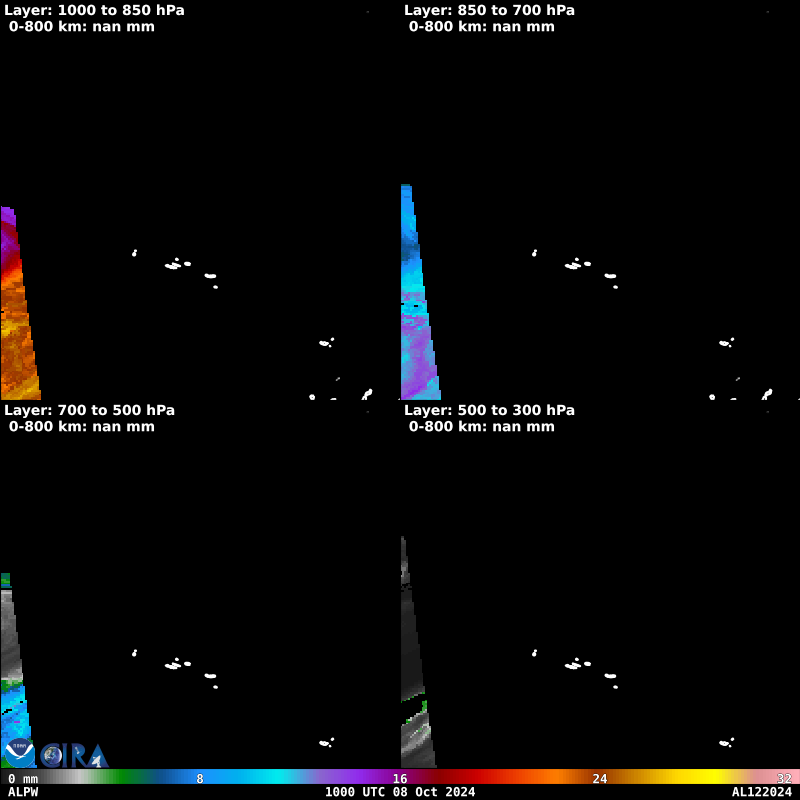
Task: Click "0-800 km: nan mm" under 1000 to 850 hPa
Action: [x=82, y=27]
